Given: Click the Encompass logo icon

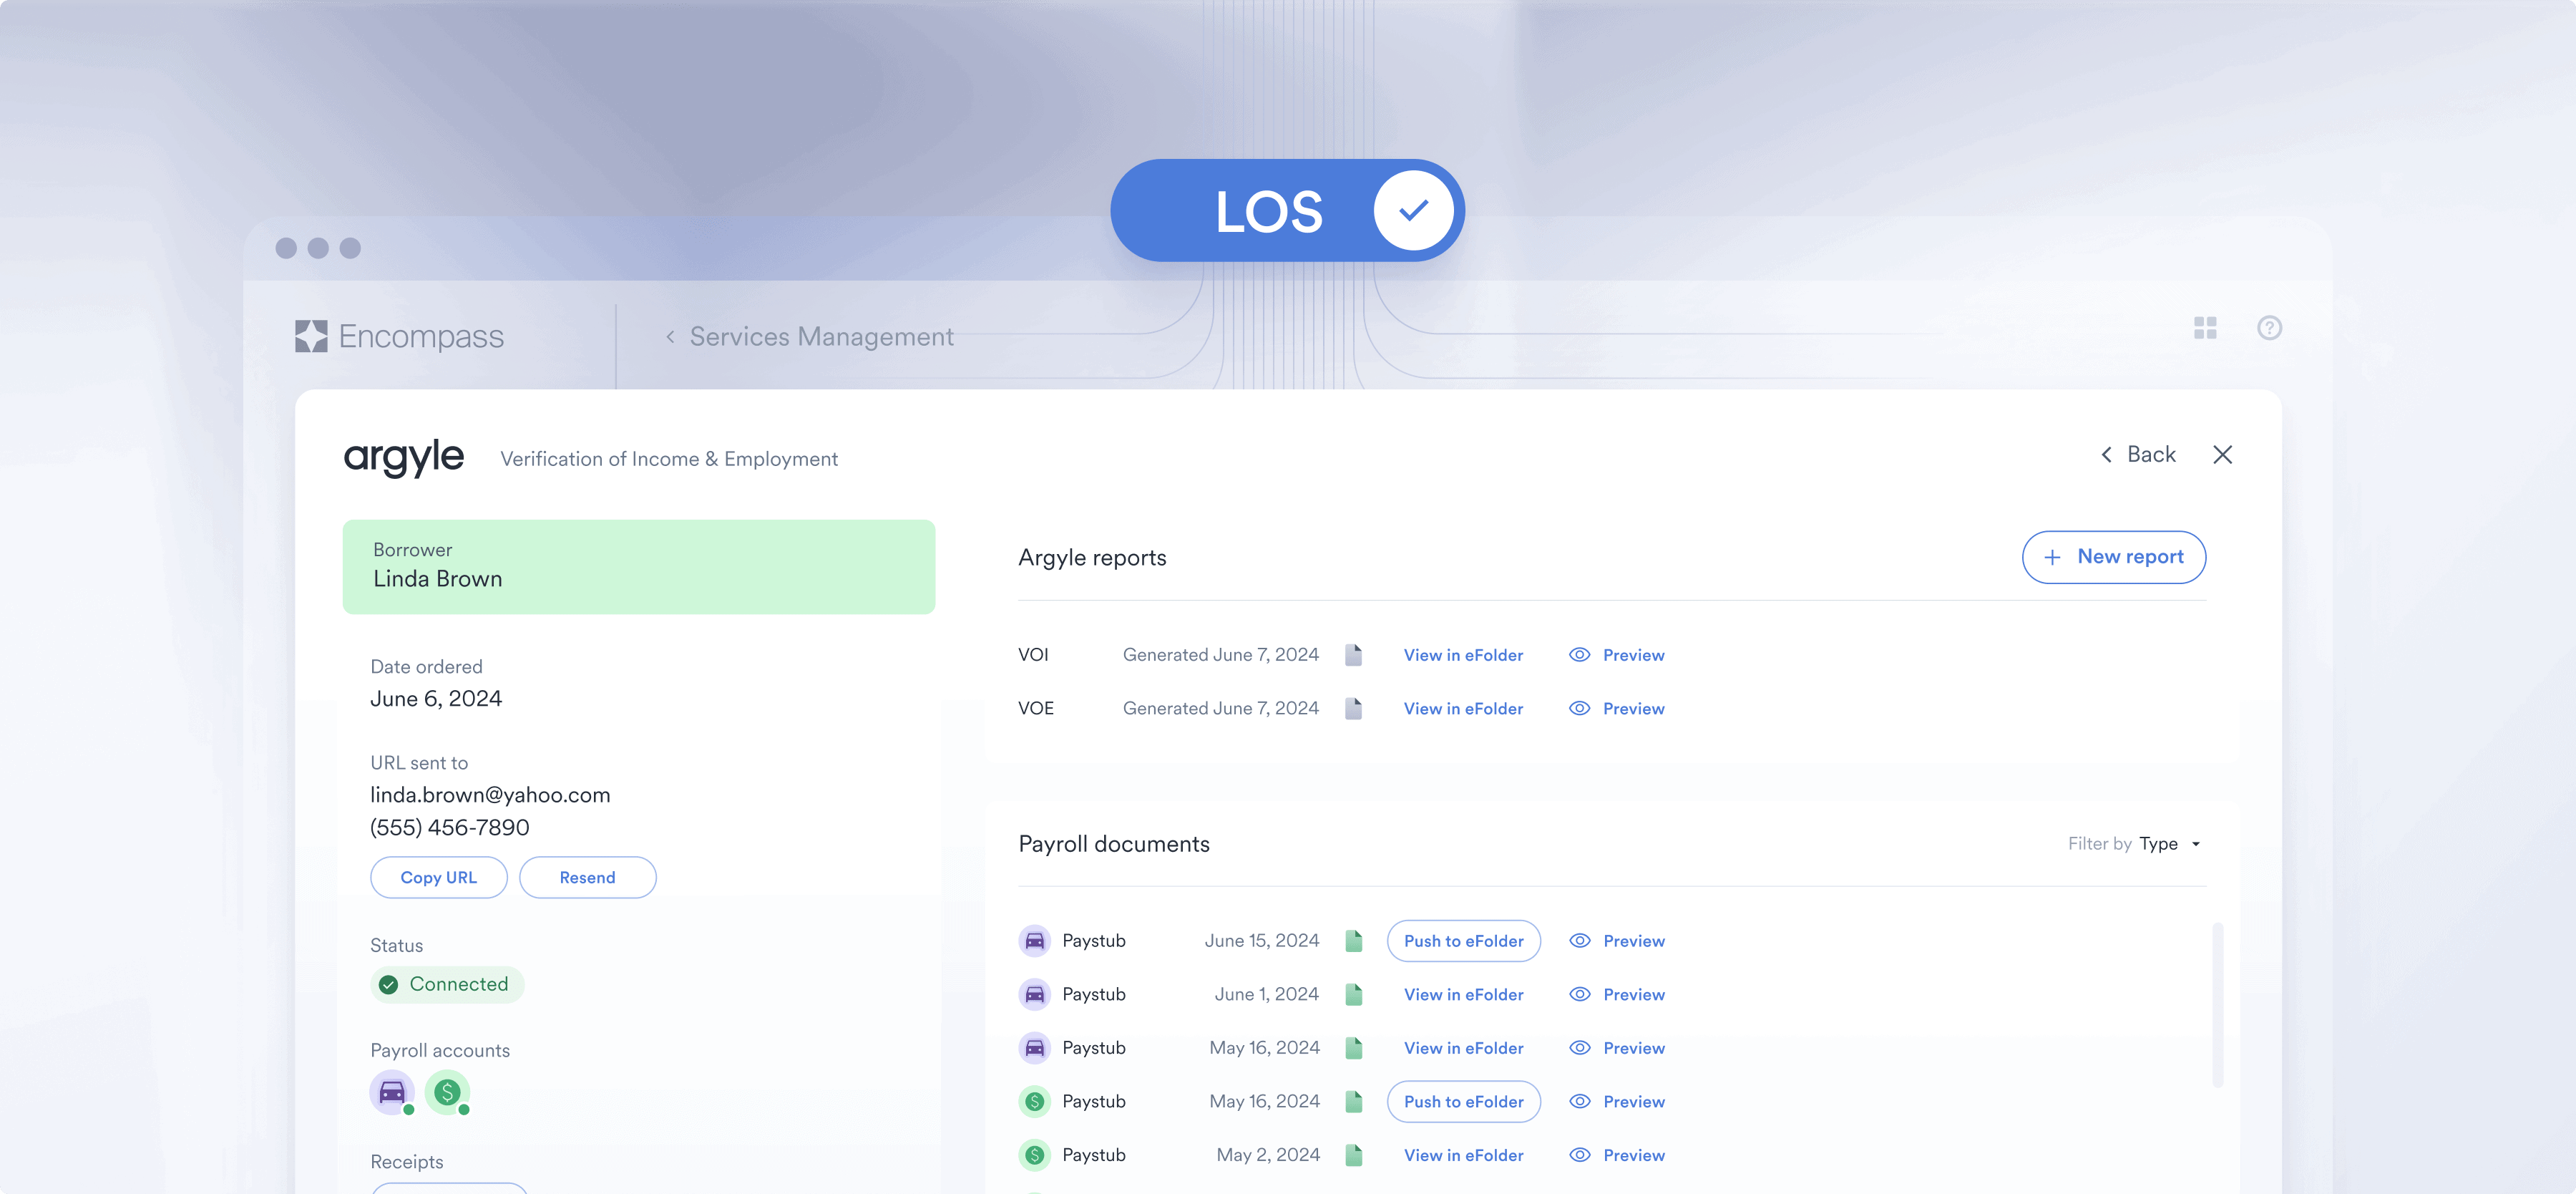Looking at the screenshot, I should tap(311, 336).
